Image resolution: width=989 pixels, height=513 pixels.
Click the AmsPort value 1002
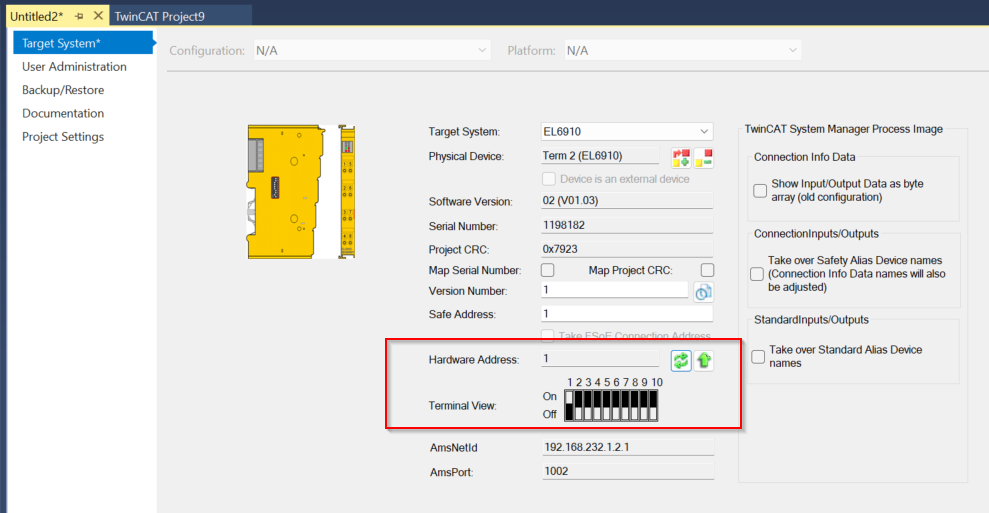pyautogui.click(x=628, y=471)
